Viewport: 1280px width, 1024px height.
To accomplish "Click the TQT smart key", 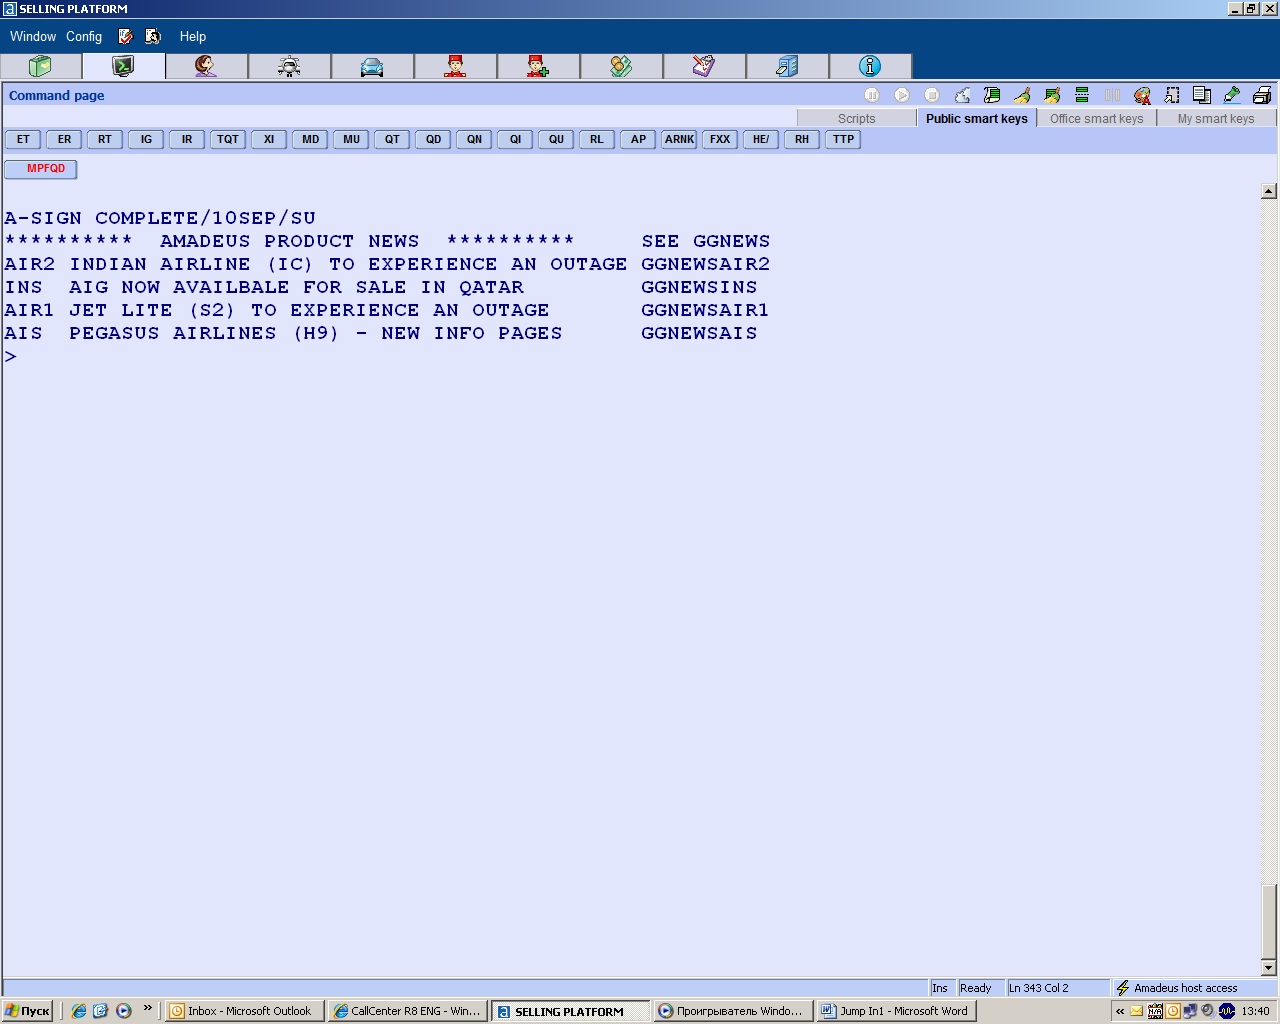I will tap(228, 140).
